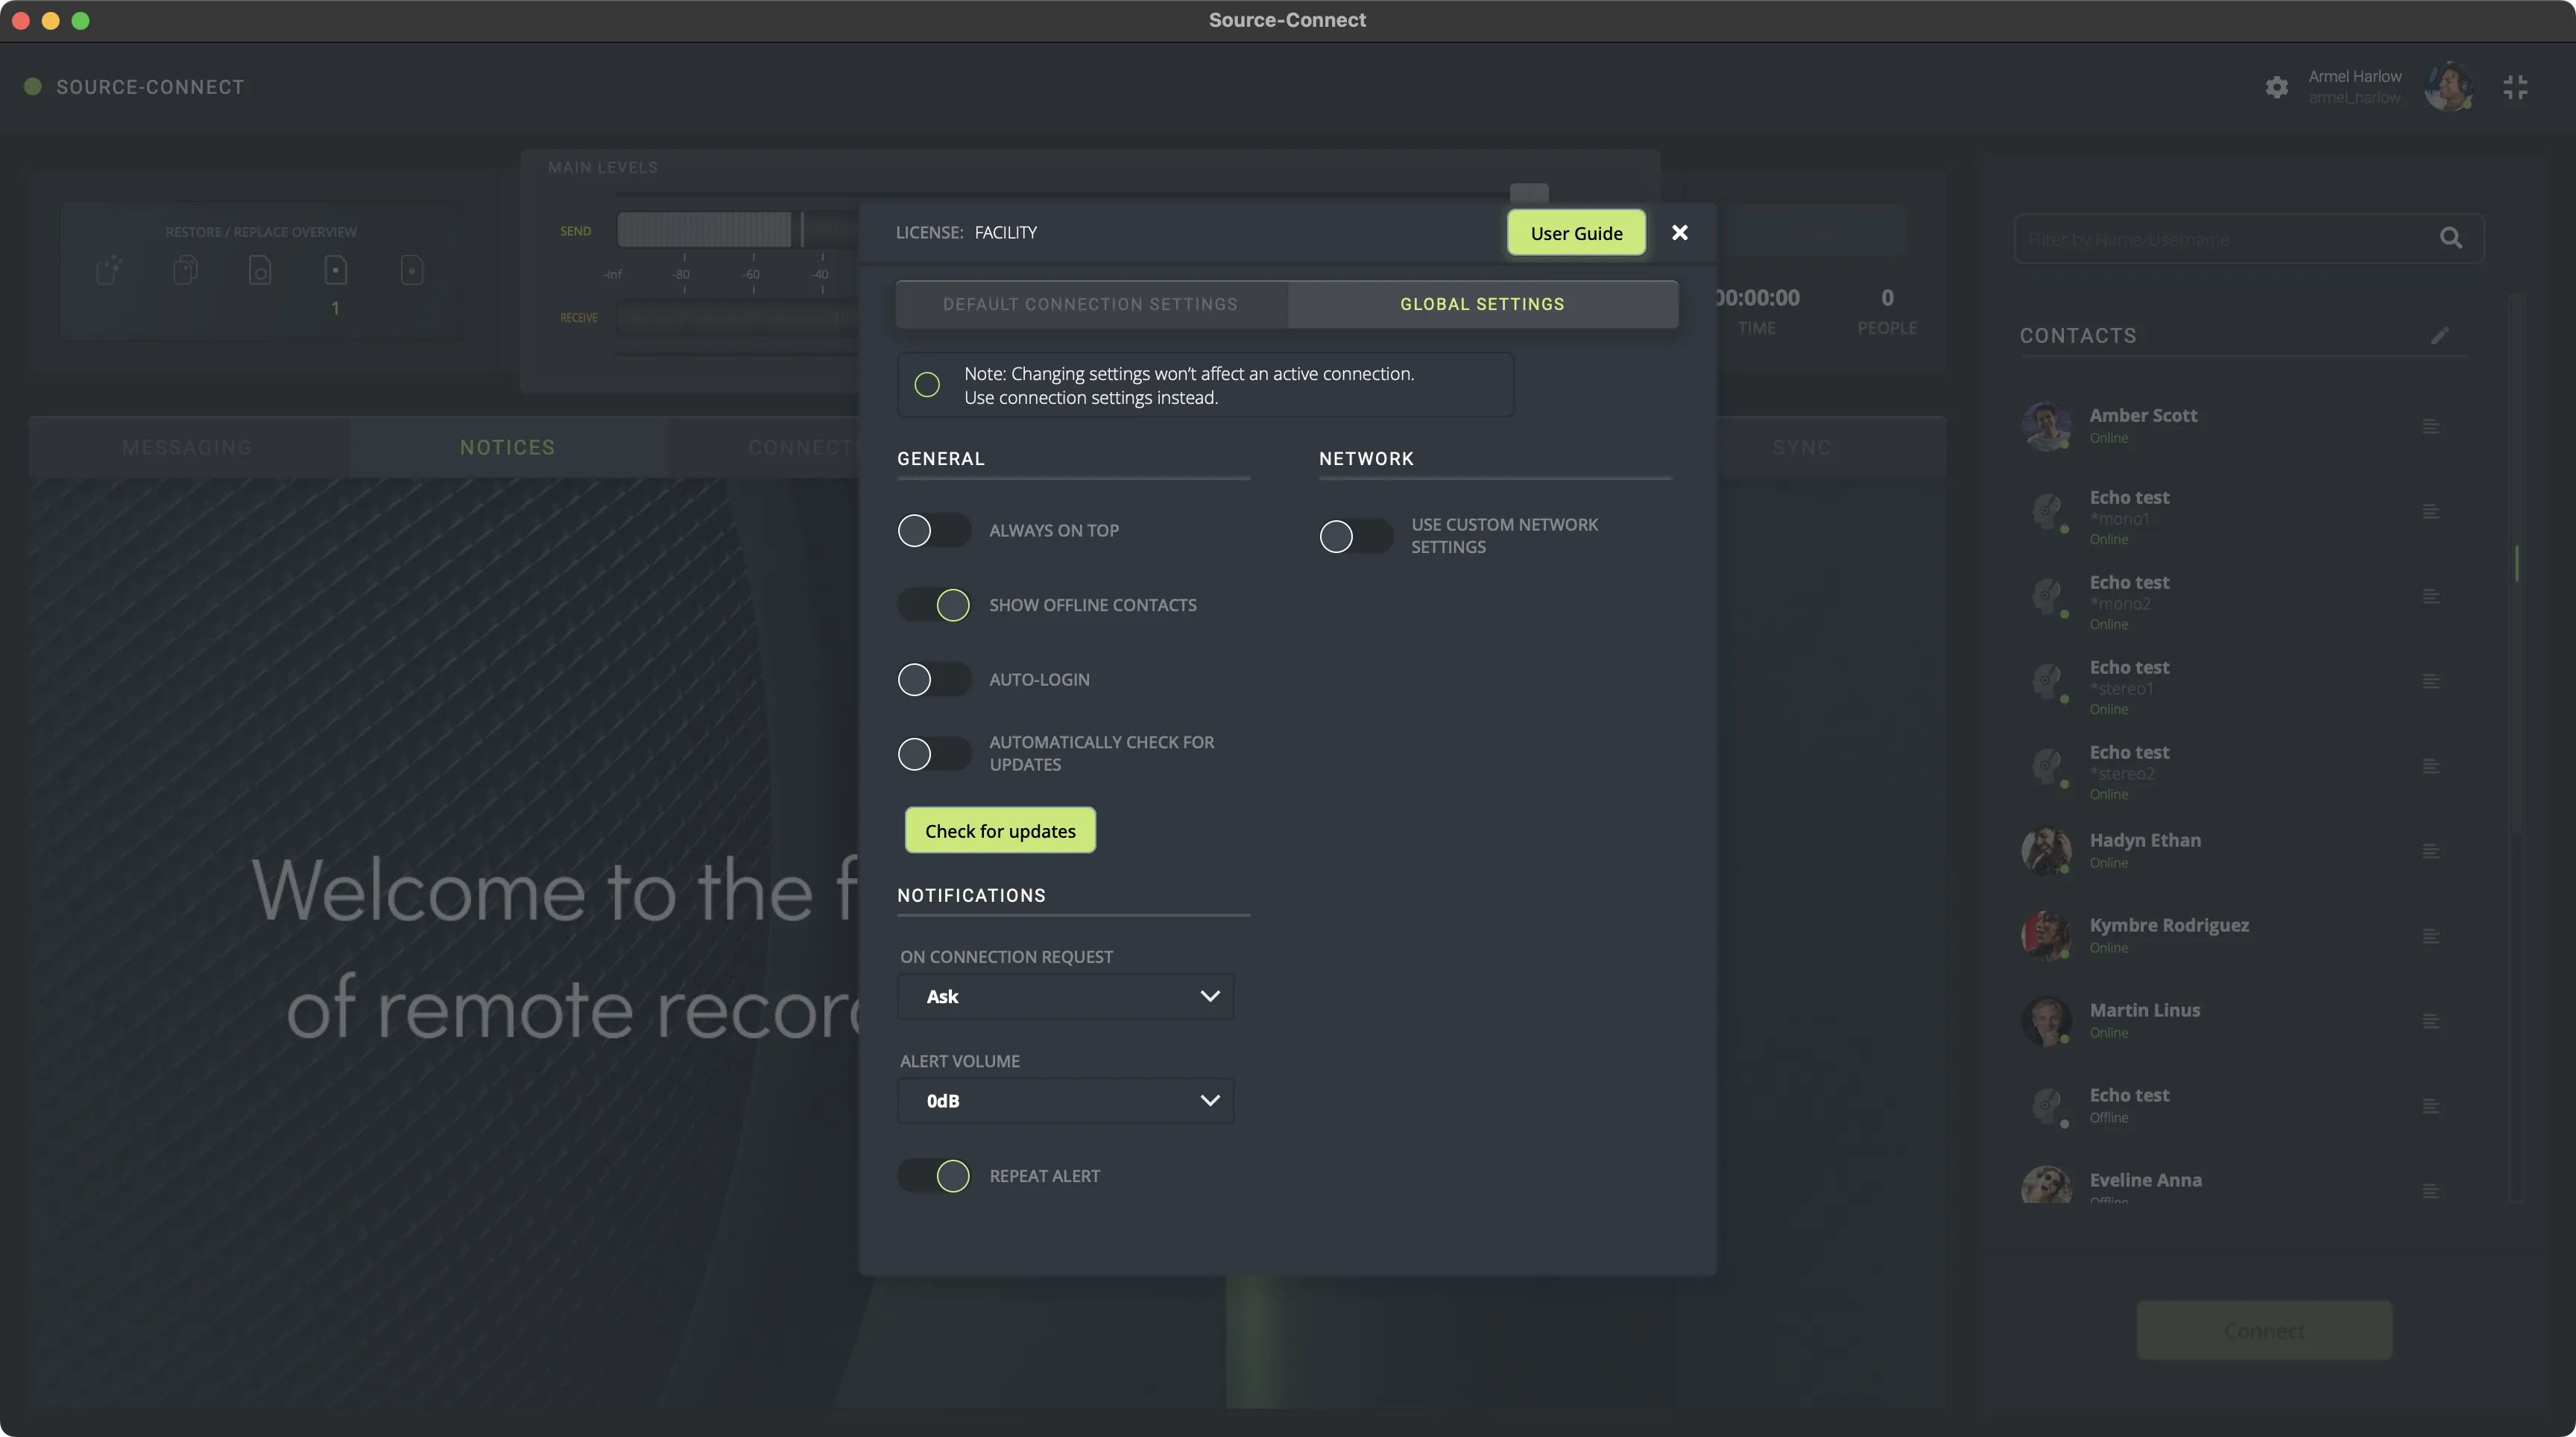
Task: Click the edit contacts pencil icon
Action: (2440, 335)
